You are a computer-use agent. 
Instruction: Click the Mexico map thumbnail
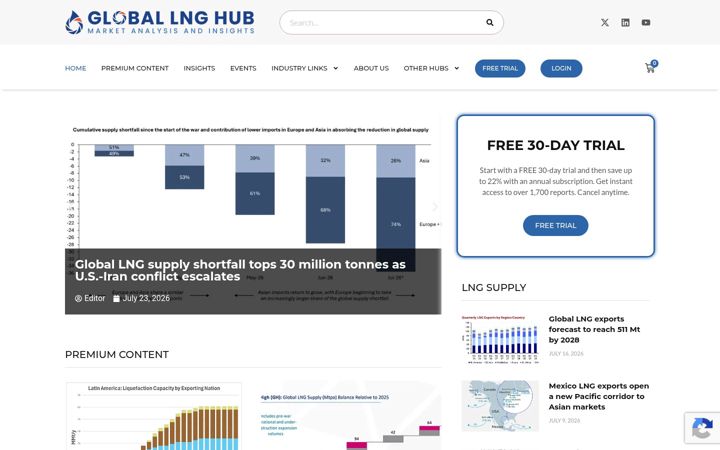click(500, 406)
